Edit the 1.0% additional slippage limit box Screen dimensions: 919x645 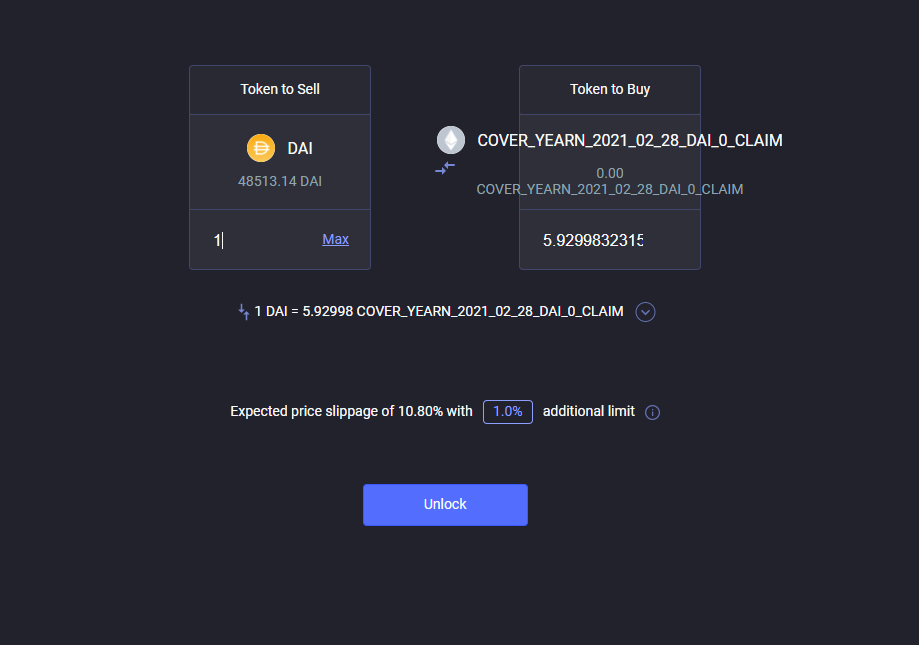point(508,412)
